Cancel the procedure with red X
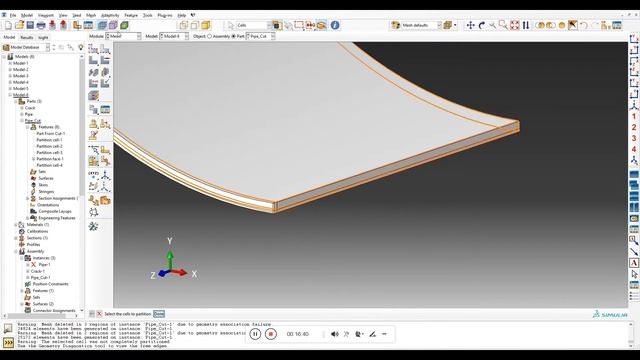 tap(99, 314)
